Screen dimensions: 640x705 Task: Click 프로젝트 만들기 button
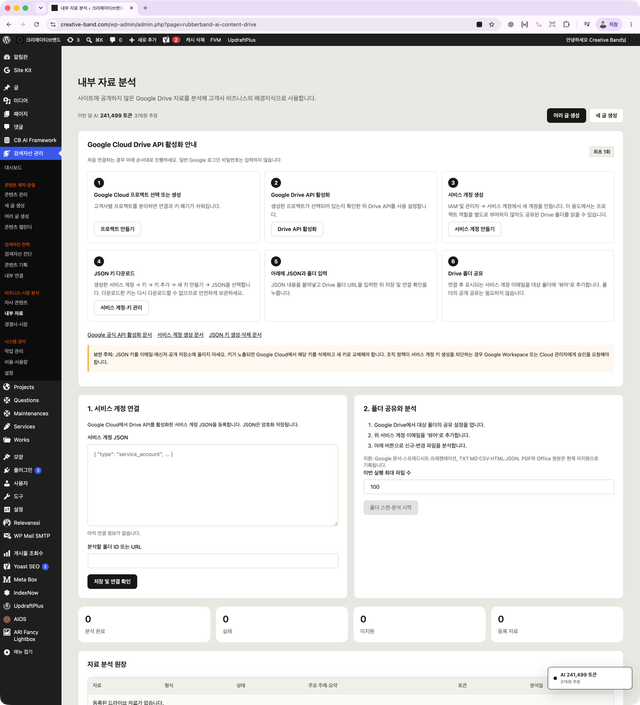pos(117,229)
